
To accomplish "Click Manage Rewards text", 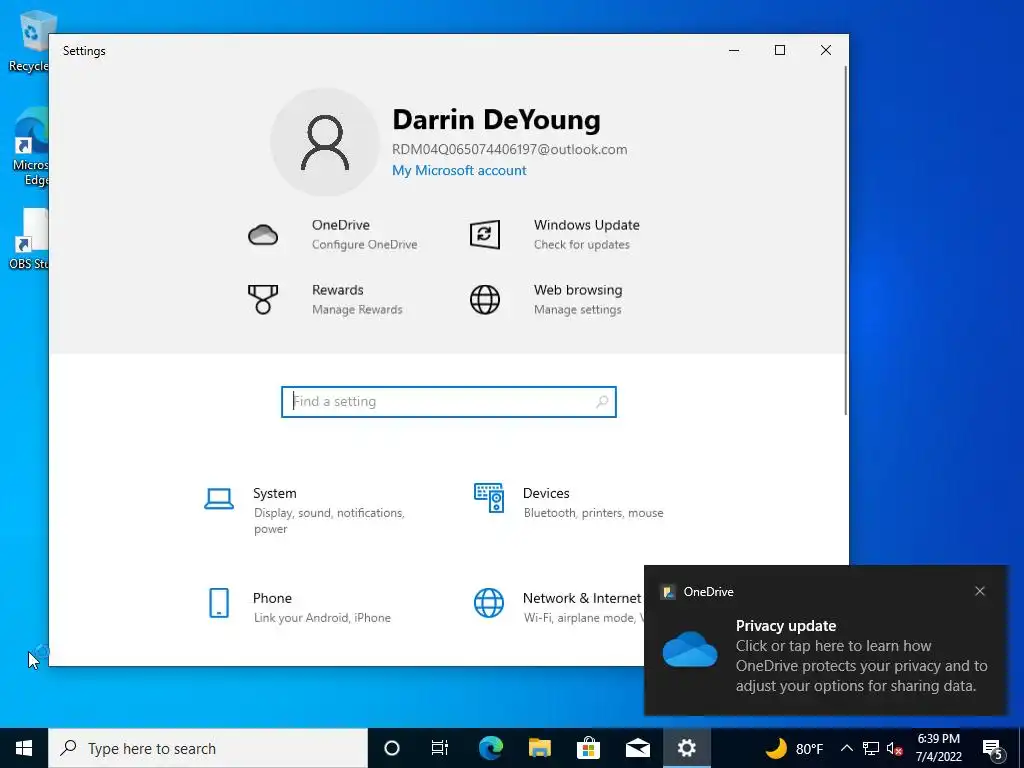I will point(357,310).
